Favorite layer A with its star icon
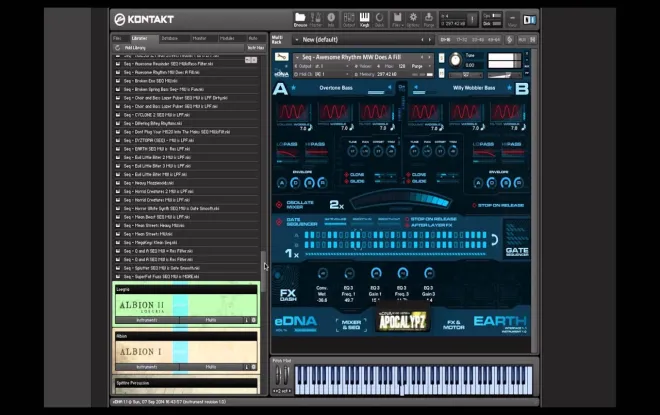 [x=293, y=88]
